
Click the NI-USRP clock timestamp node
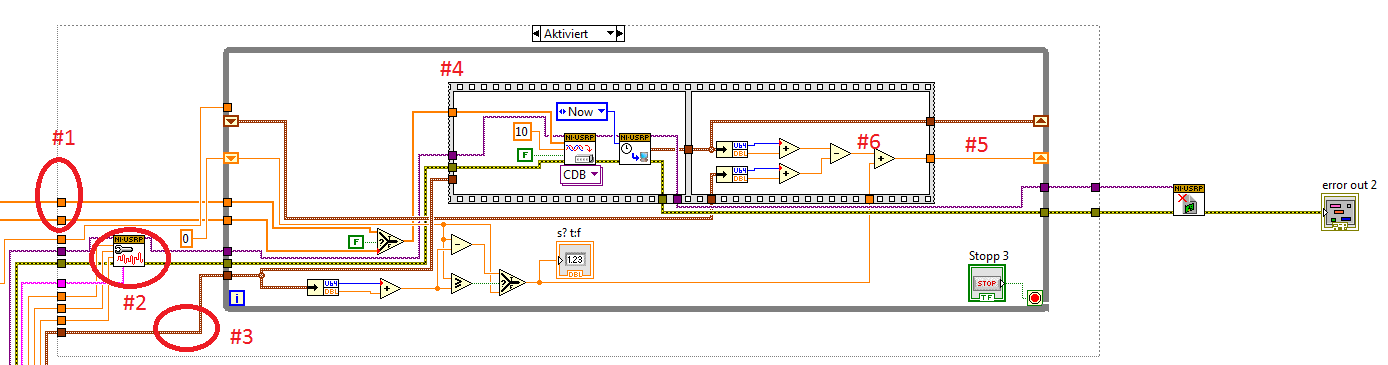pyautogui.click(x=634, y=147)
